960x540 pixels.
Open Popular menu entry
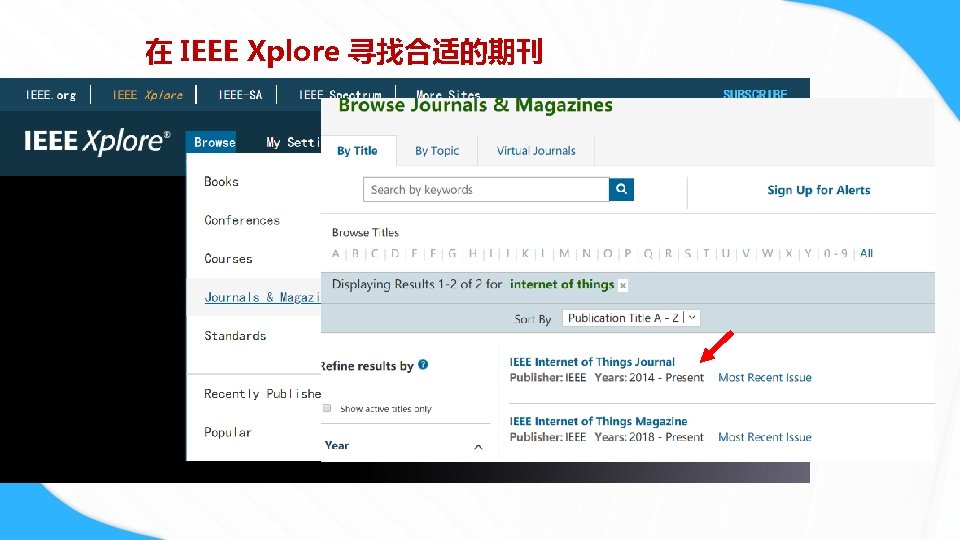click(228, 432)
